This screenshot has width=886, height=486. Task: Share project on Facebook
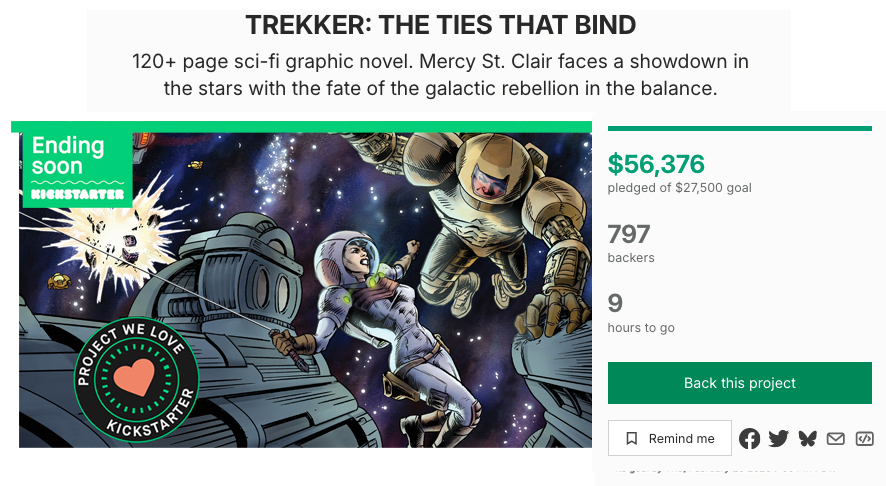tap(749, 438)
